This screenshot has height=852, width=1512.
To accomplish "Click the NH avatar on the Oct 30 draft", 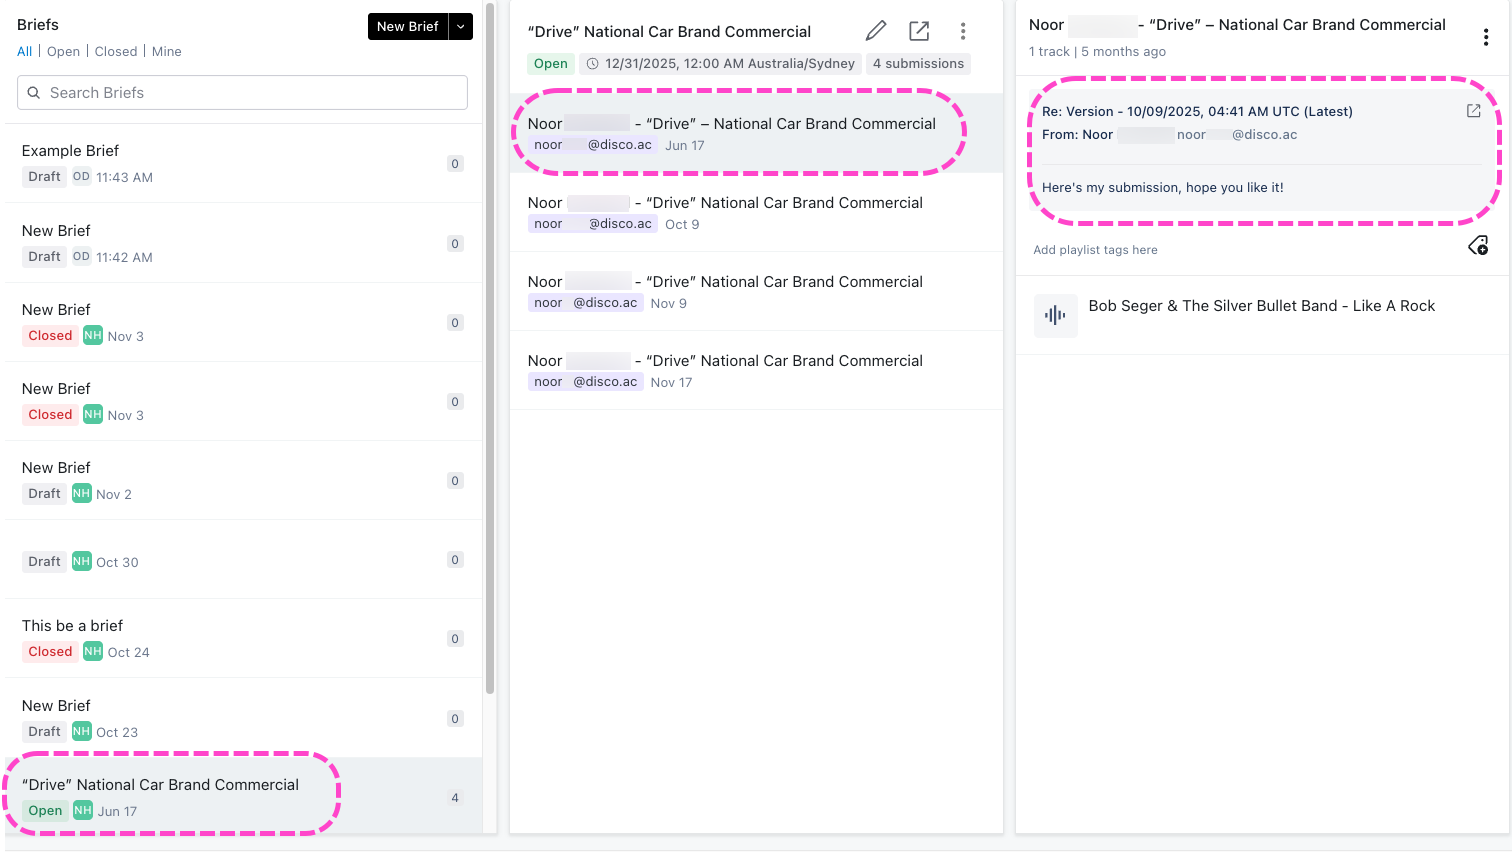I will 82,561.
